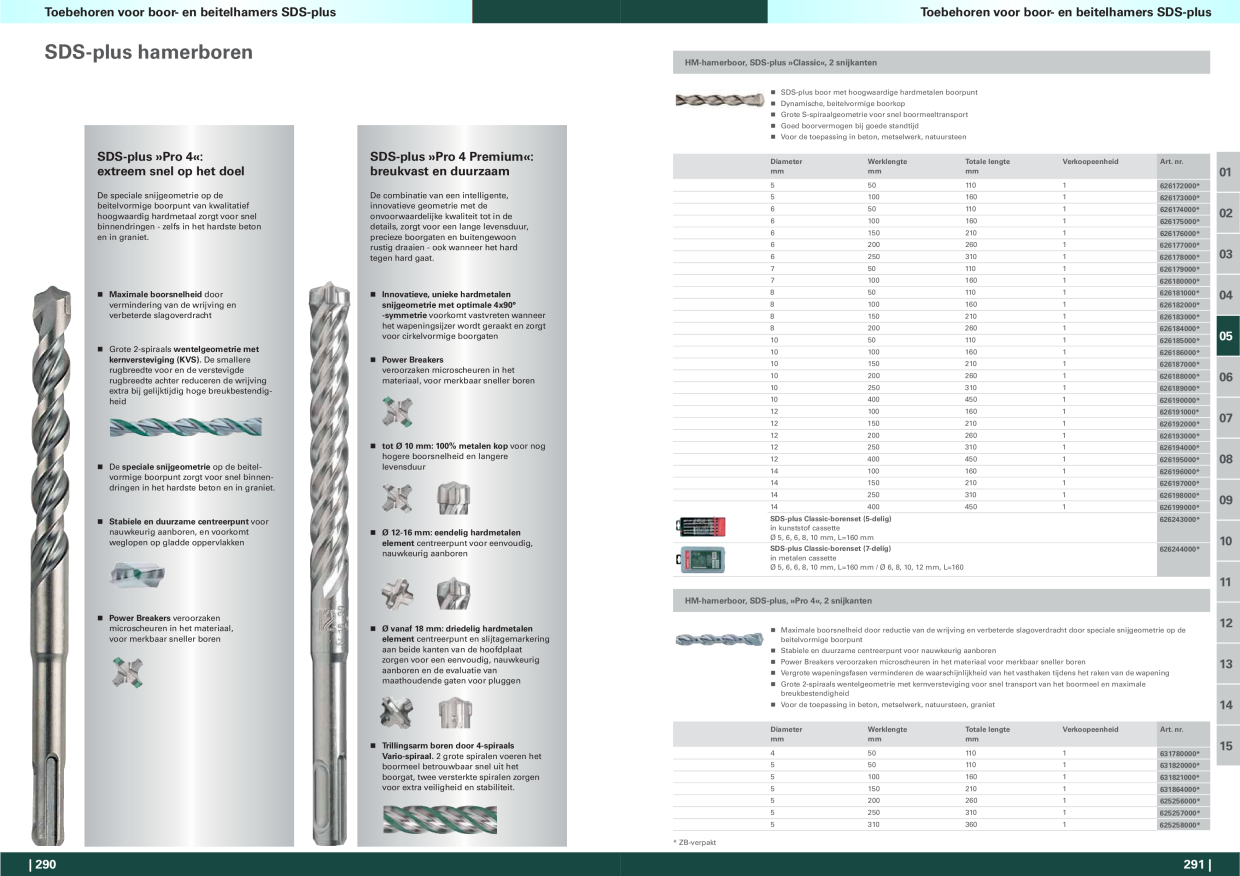Screen dimensions: 1240x876
Task: Open chapter tab 04
Action: pyautogui.click(x=1226, y=295)
